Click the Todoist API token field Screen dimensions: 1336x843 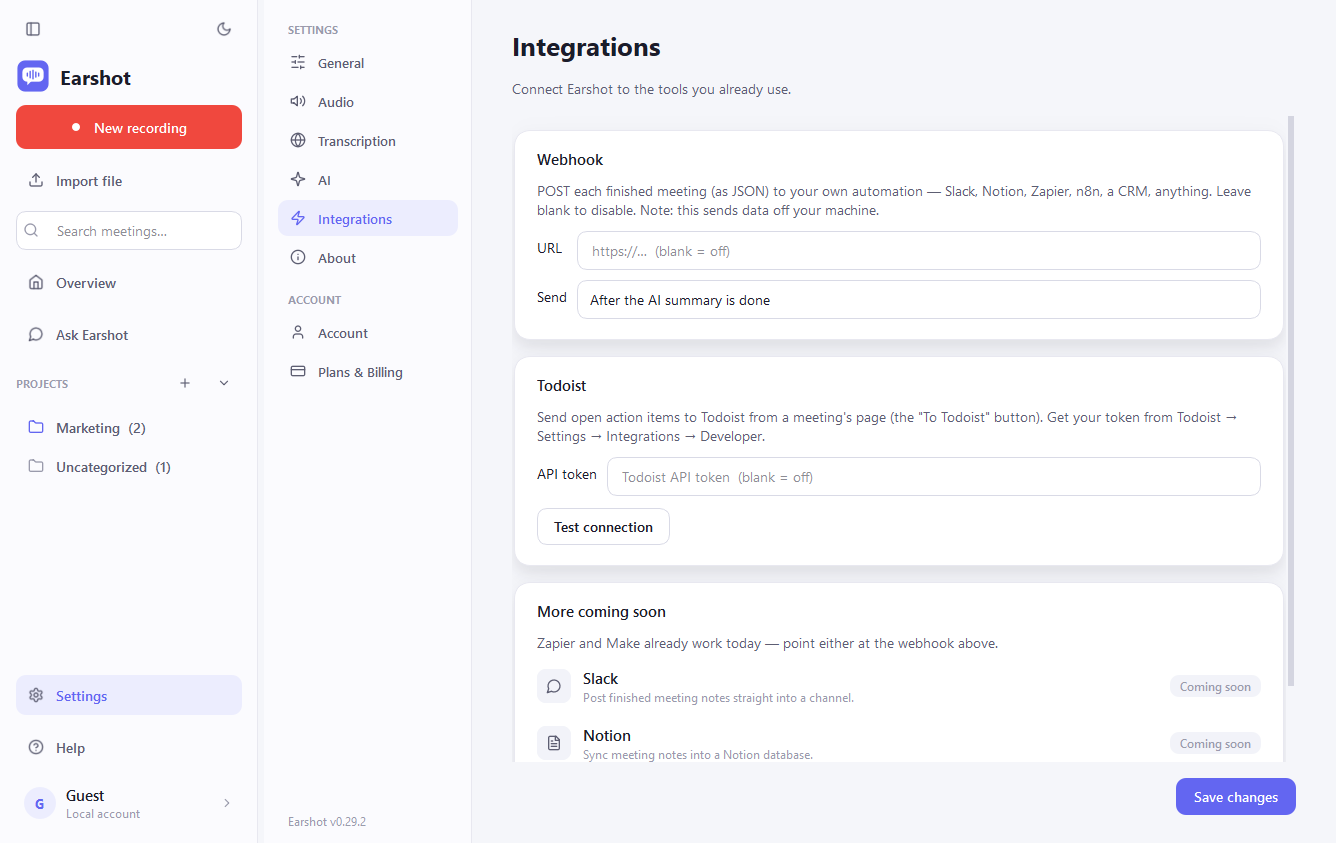[x=934, y=477]
